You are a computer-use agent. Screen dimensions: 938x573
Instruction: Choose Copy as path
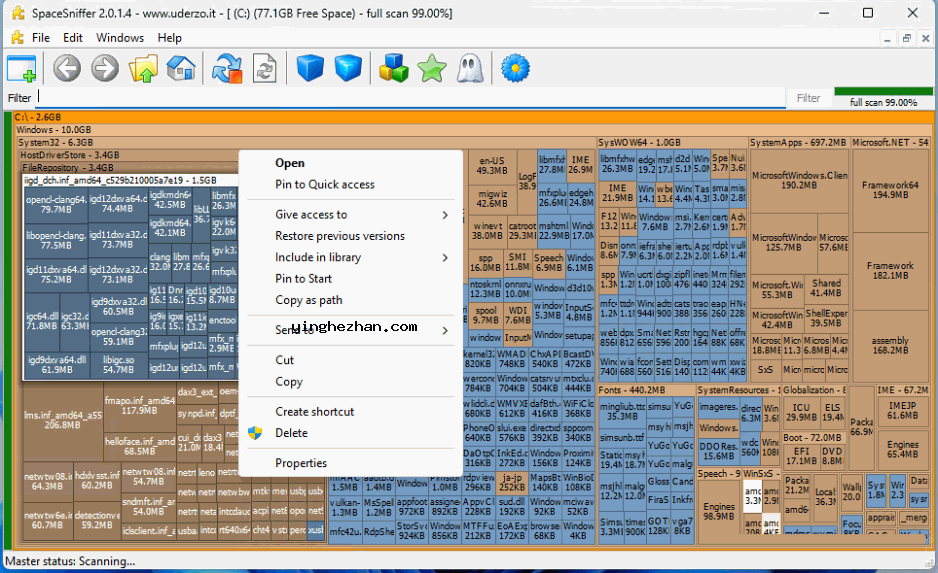351,300
